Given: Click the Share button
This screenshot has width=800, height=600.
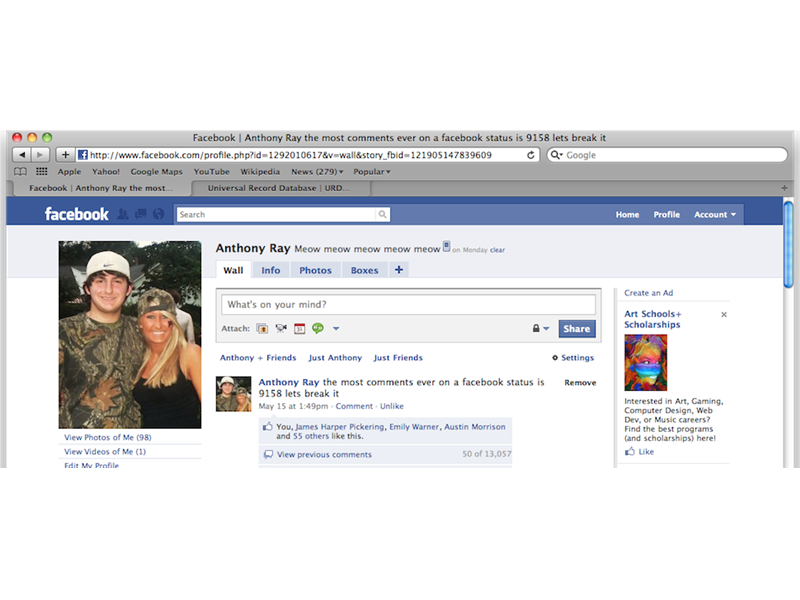Looking at the screenshot, I should tap(576, 328).
